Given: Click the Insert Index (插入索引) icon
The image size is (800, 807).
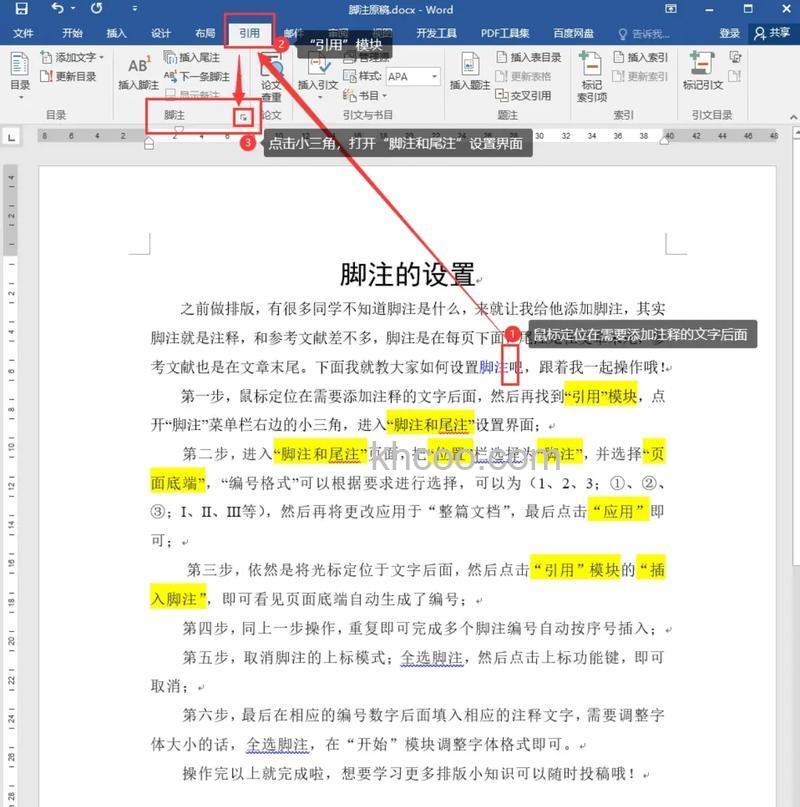Looking at the screenshot, I should pyautogui.click(x=644, y=57).
